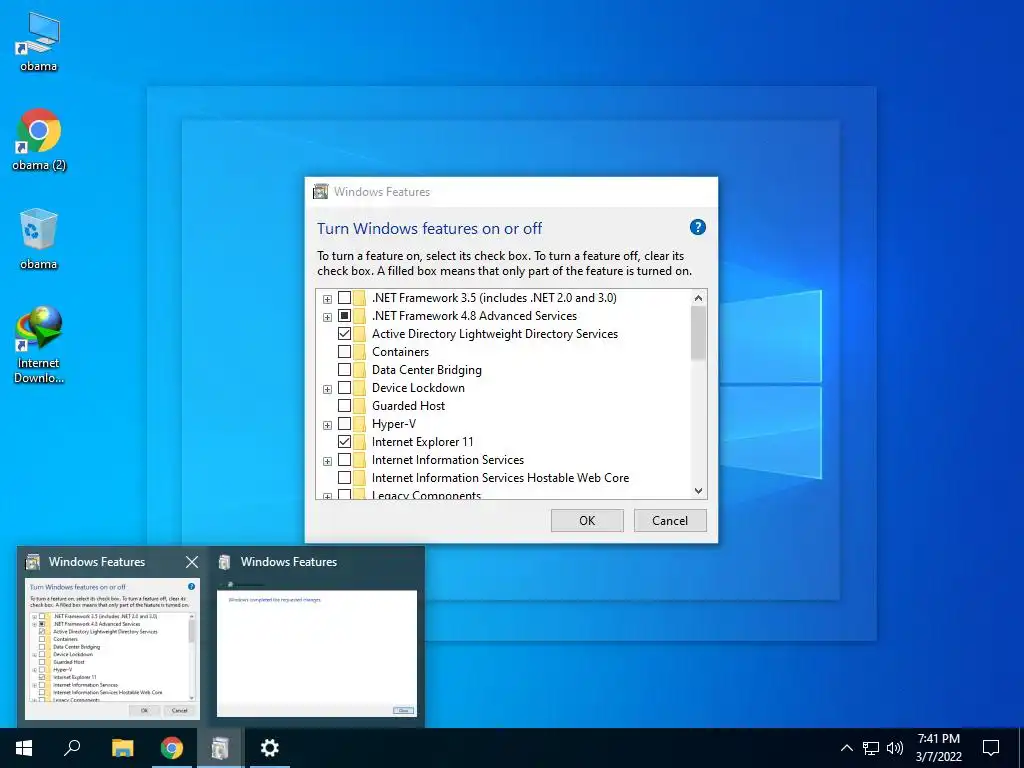Uncheck Internet Explorer 11
Screen dimensions: 1024x768
point(344,441)
